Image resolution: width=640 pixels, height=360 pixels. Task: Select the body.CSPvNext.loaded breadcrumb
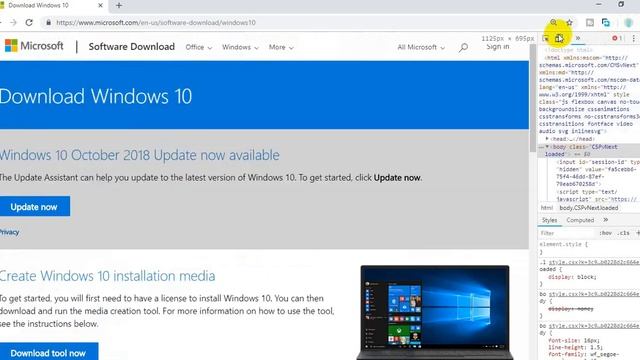[x=589, y=208]
